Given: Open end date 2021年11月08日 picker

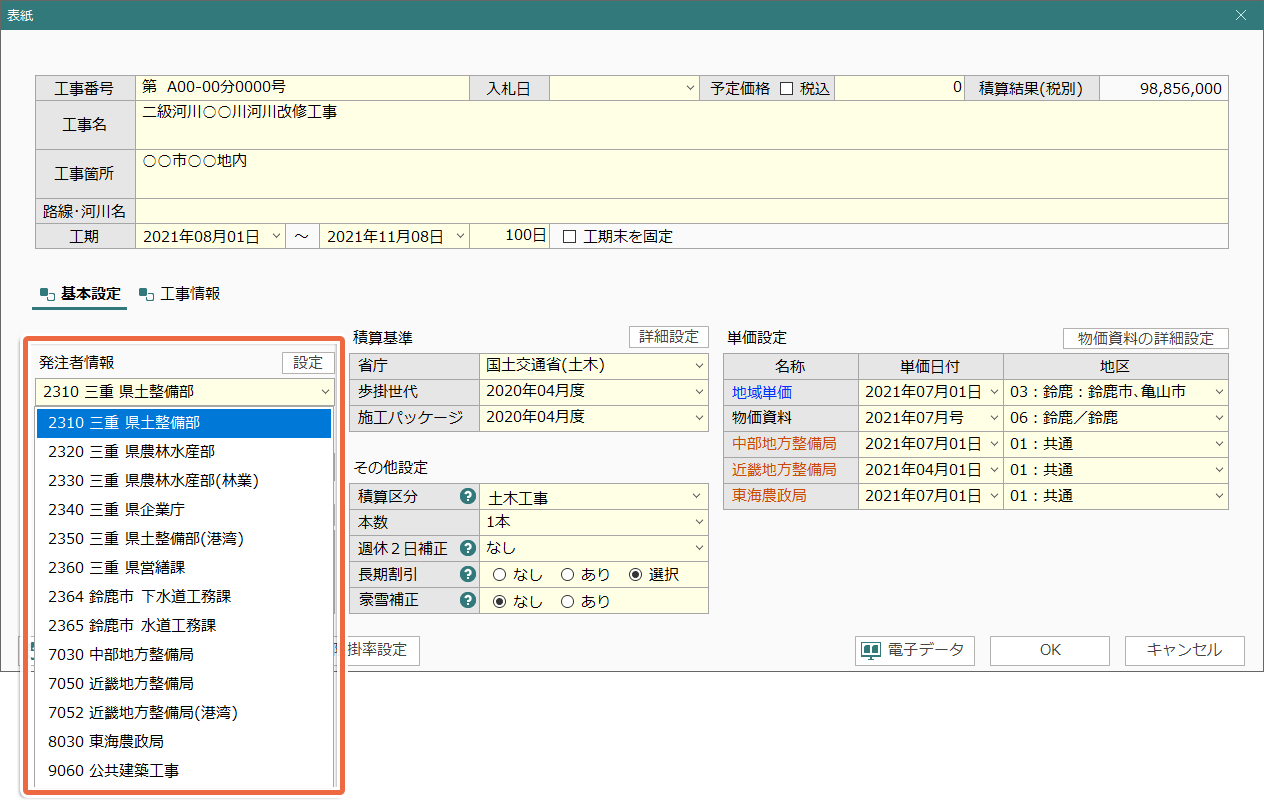Looking at the screenshot, I should click(460, 237).
